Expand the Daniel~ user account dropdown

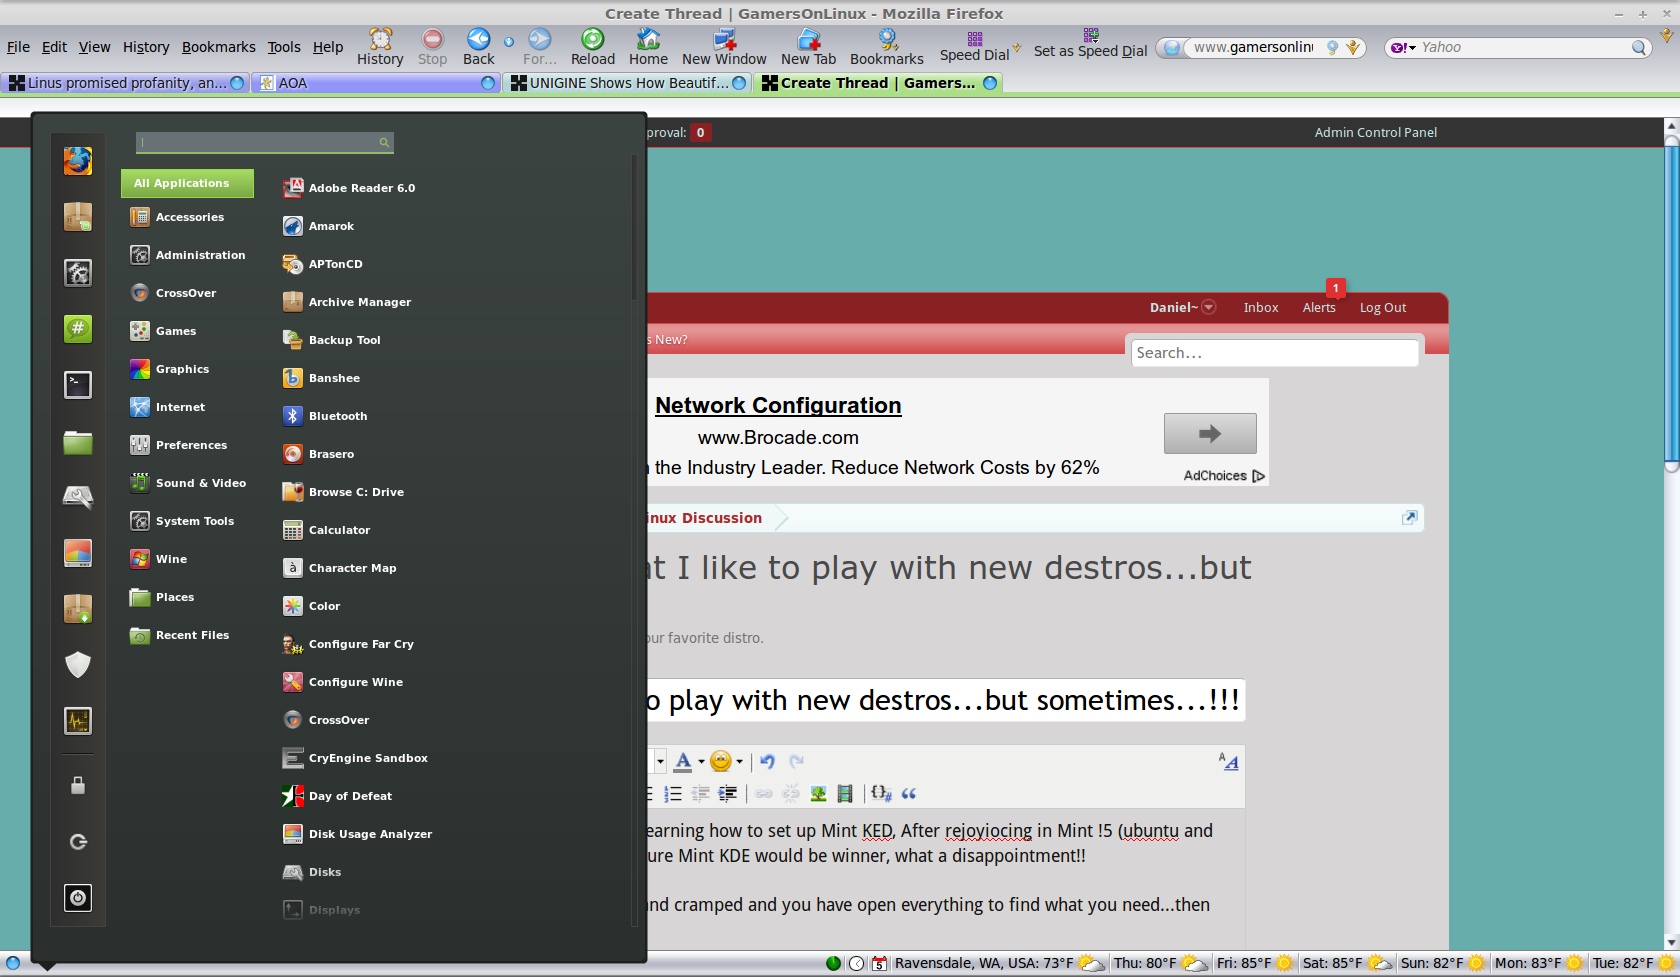click(x=1208, y=307)
